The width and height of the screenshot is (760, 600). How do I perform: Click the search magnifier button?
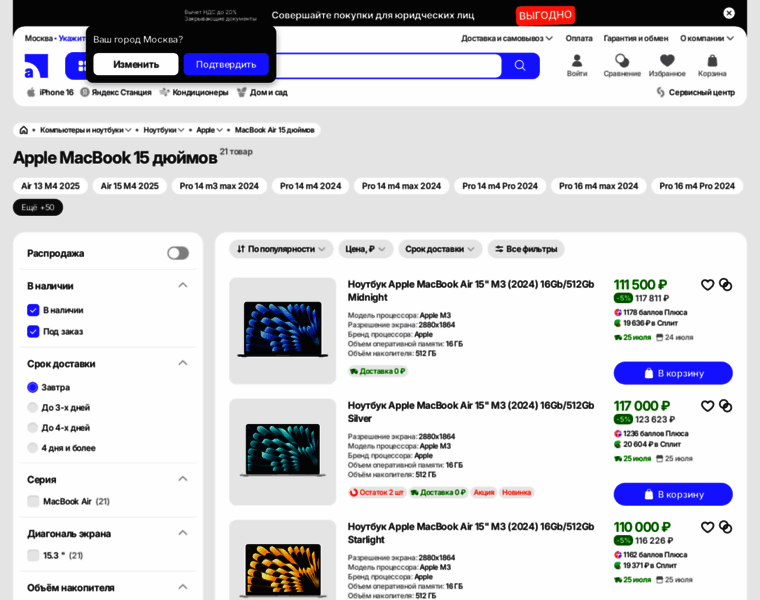(520, 65)
